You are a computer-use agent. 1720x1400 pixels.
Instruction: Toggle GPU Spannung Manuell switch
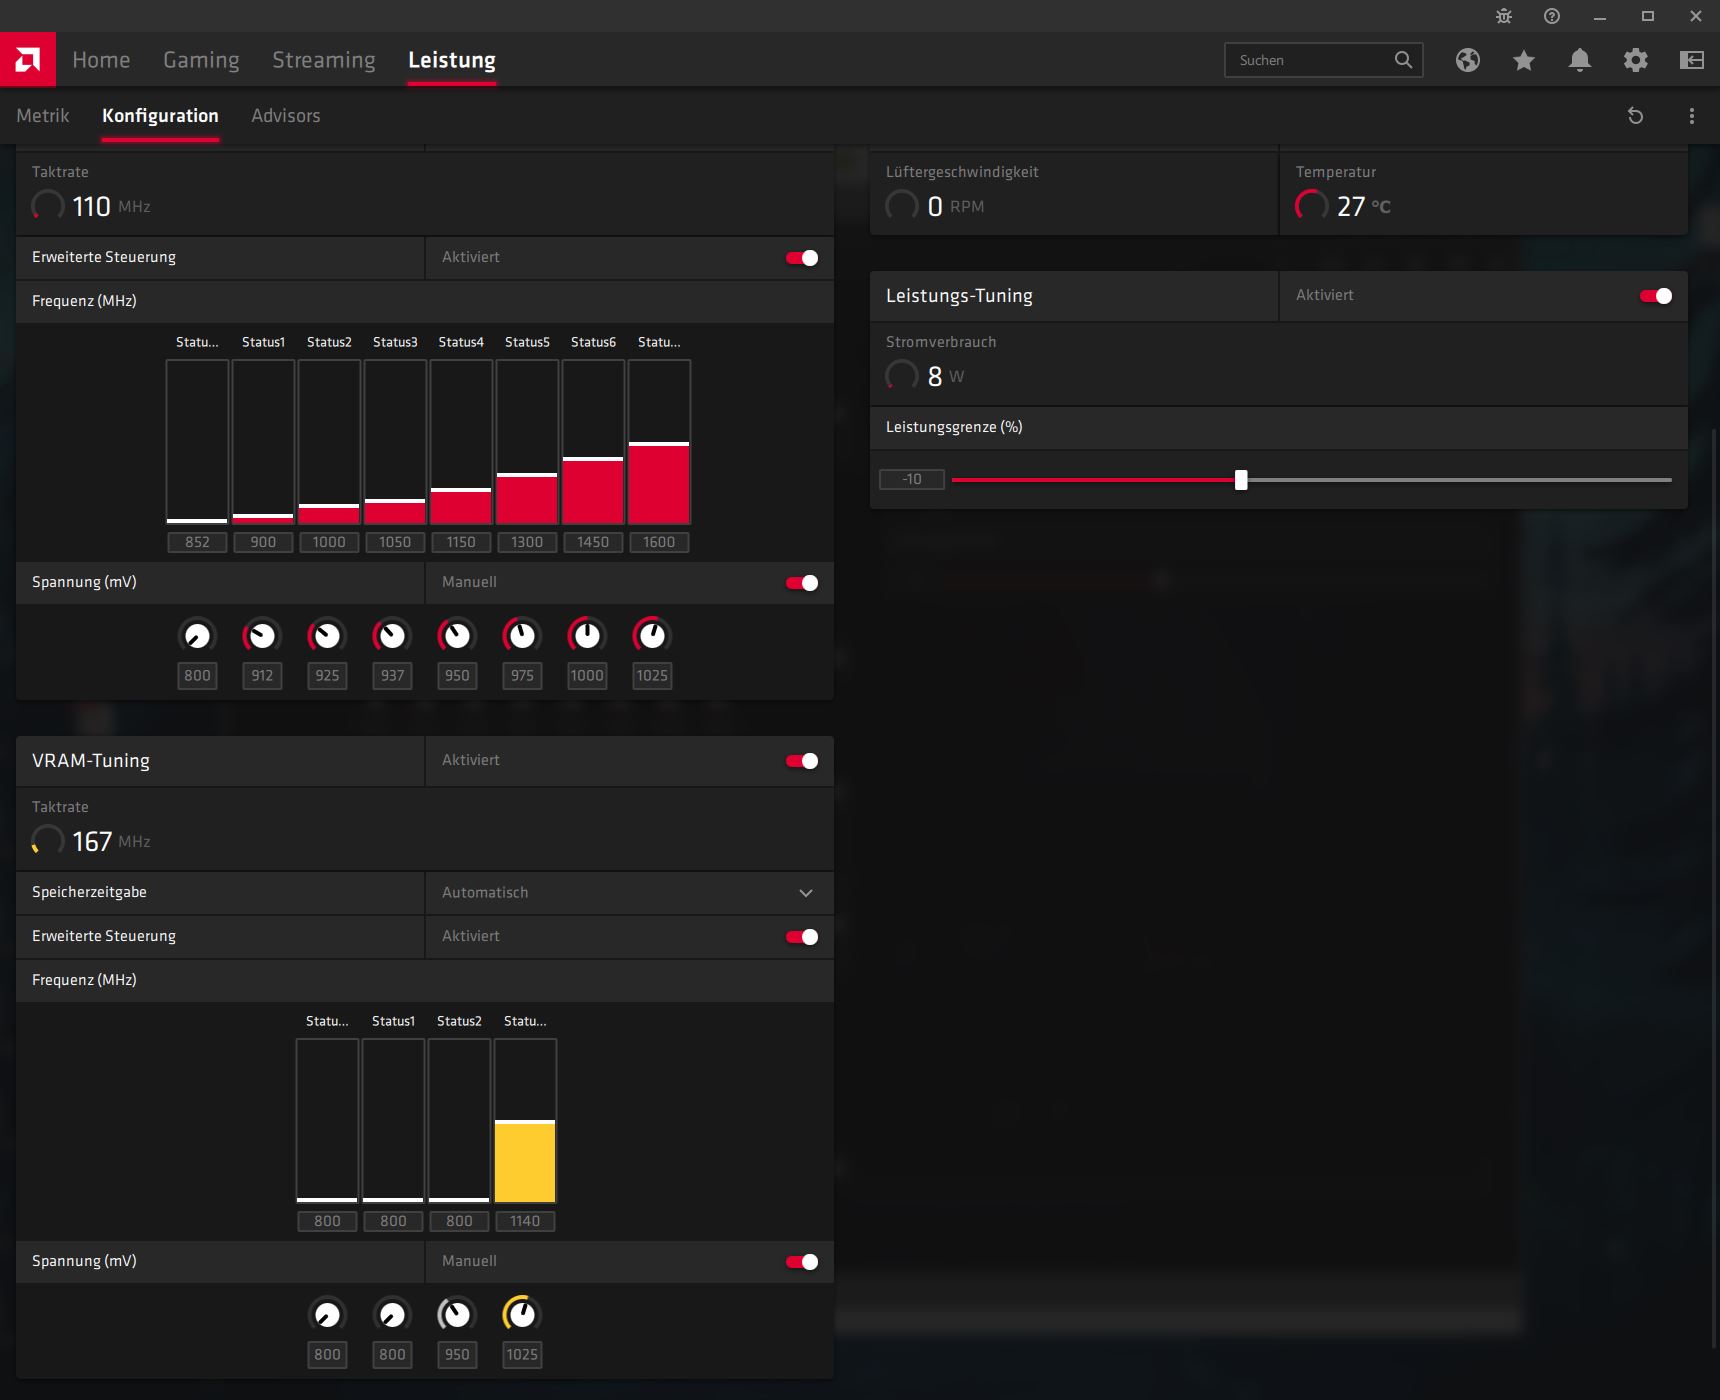(802, 583)
